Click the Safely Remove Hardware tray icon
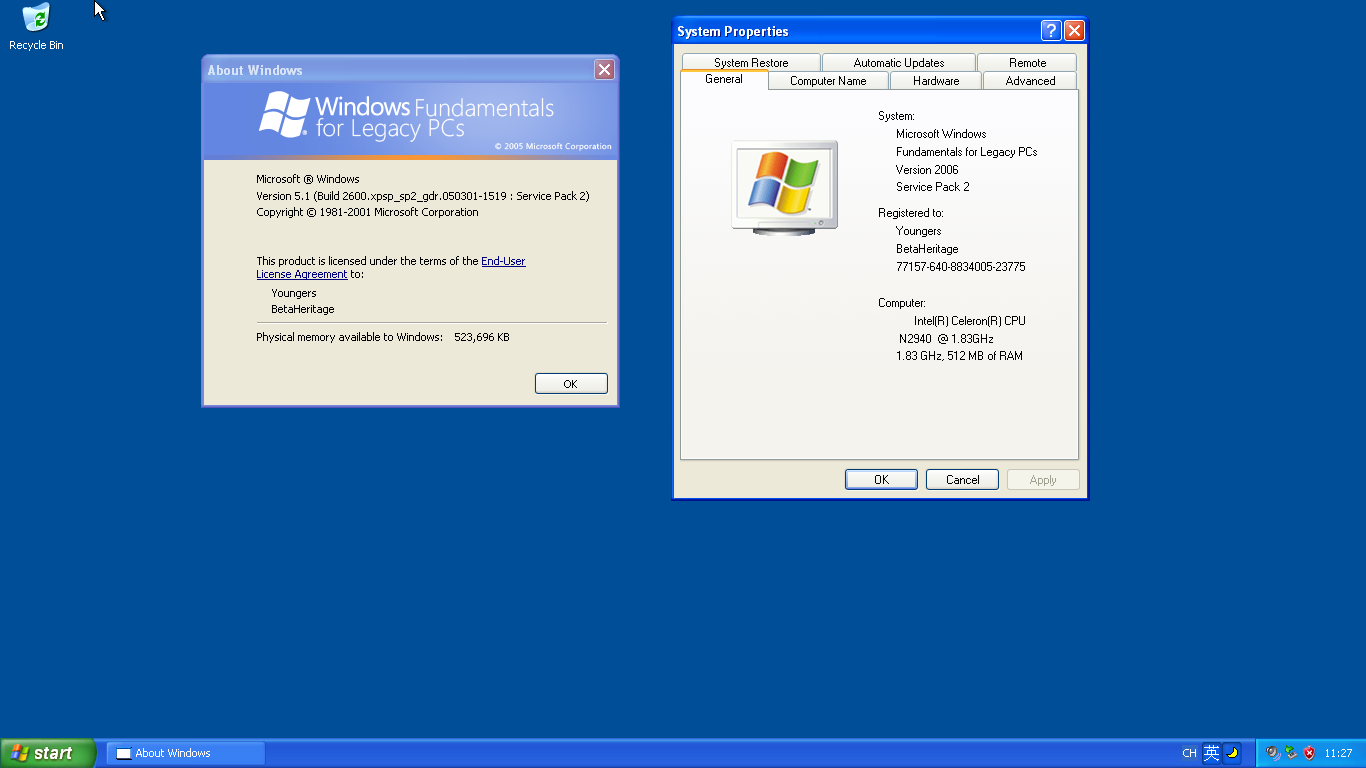This screenshot has height=768, width=1366. pyautogui.click(x=1291, y=753)
